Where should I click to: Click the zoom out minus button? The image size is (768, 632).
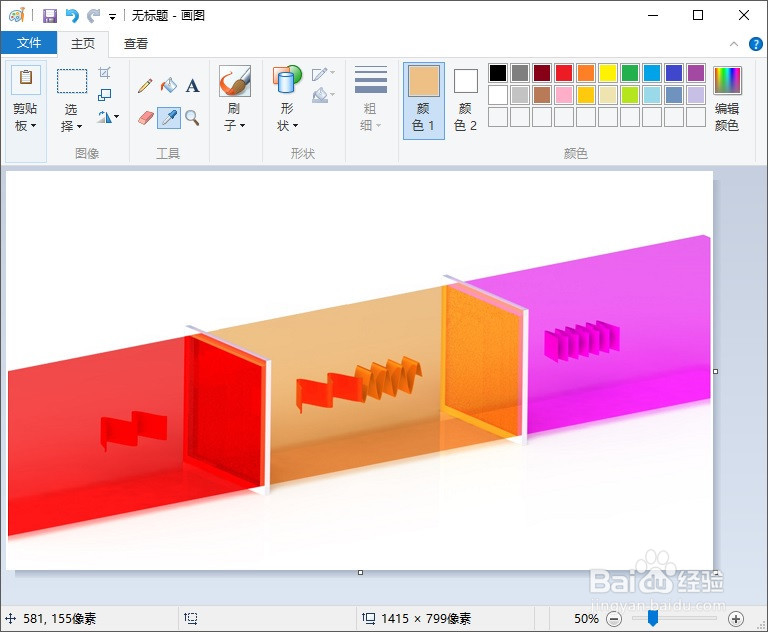[614, 619]
